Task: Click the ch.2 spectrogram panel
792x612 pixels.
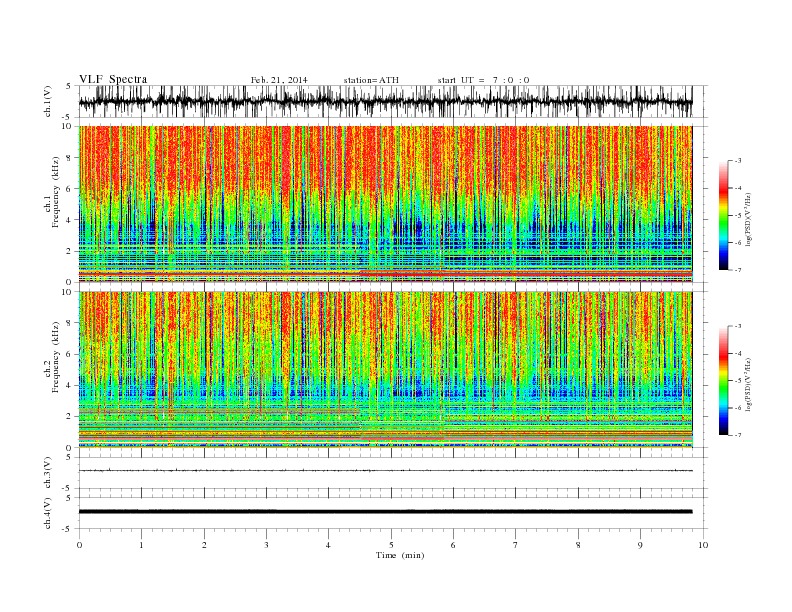Action: tap(386, 370)
